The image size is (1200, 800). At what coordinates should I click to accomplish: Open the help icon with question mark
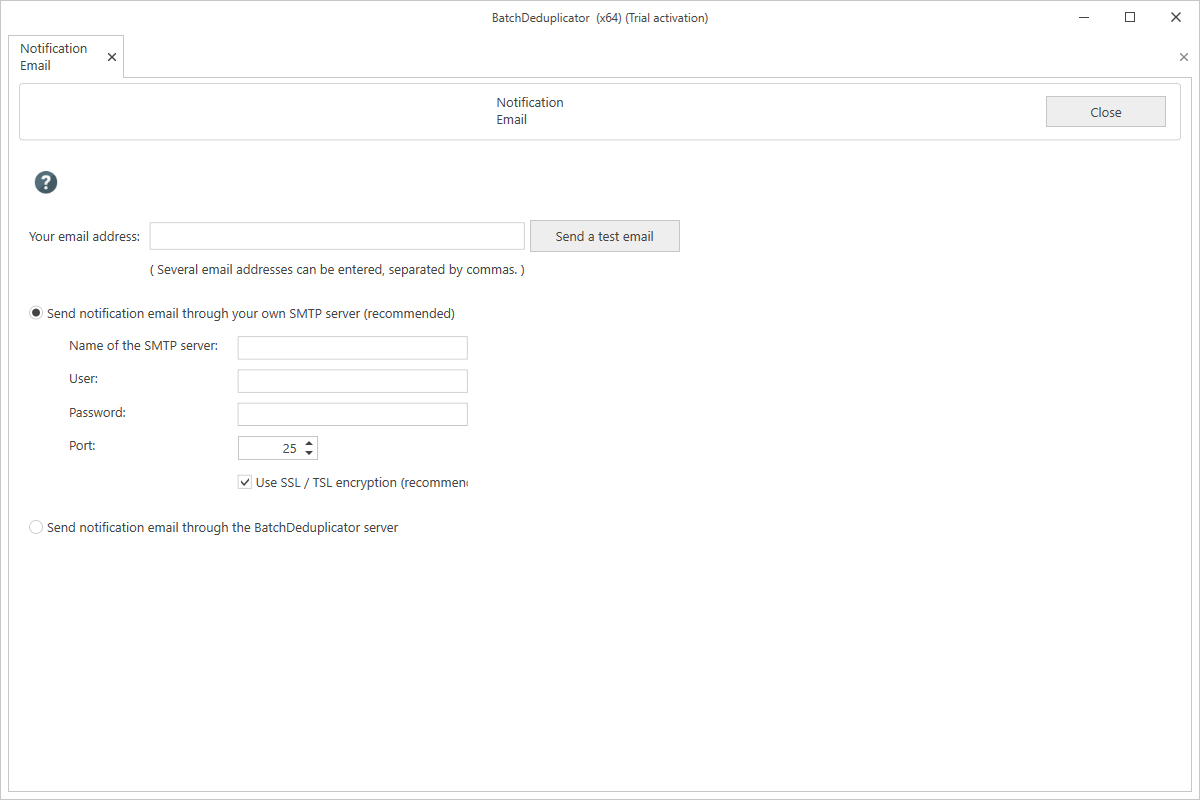click(x=45, y=182)
